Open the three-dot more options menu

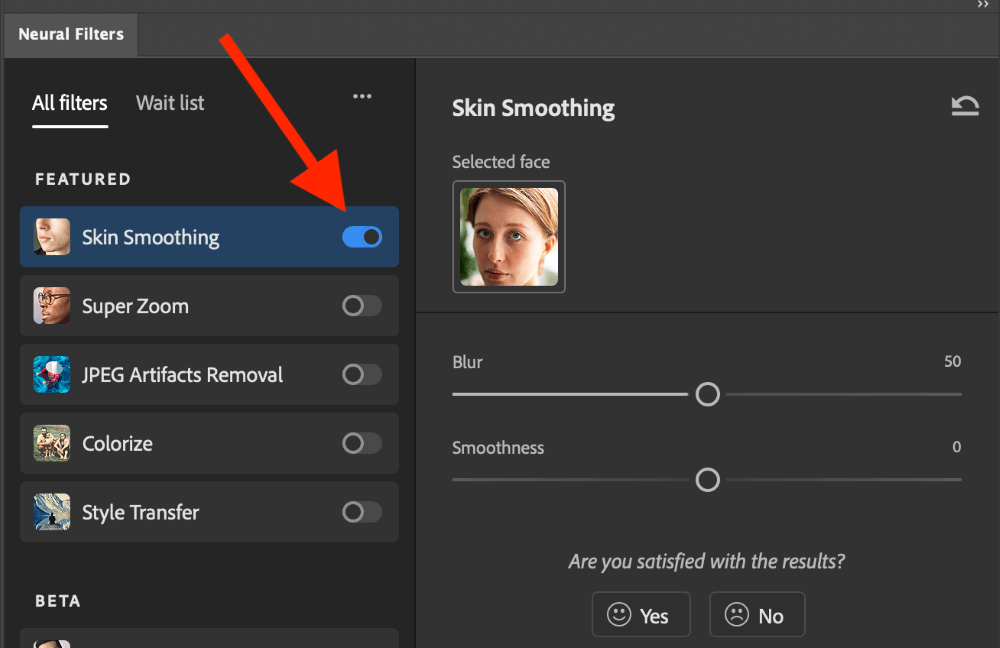[362, 97]
